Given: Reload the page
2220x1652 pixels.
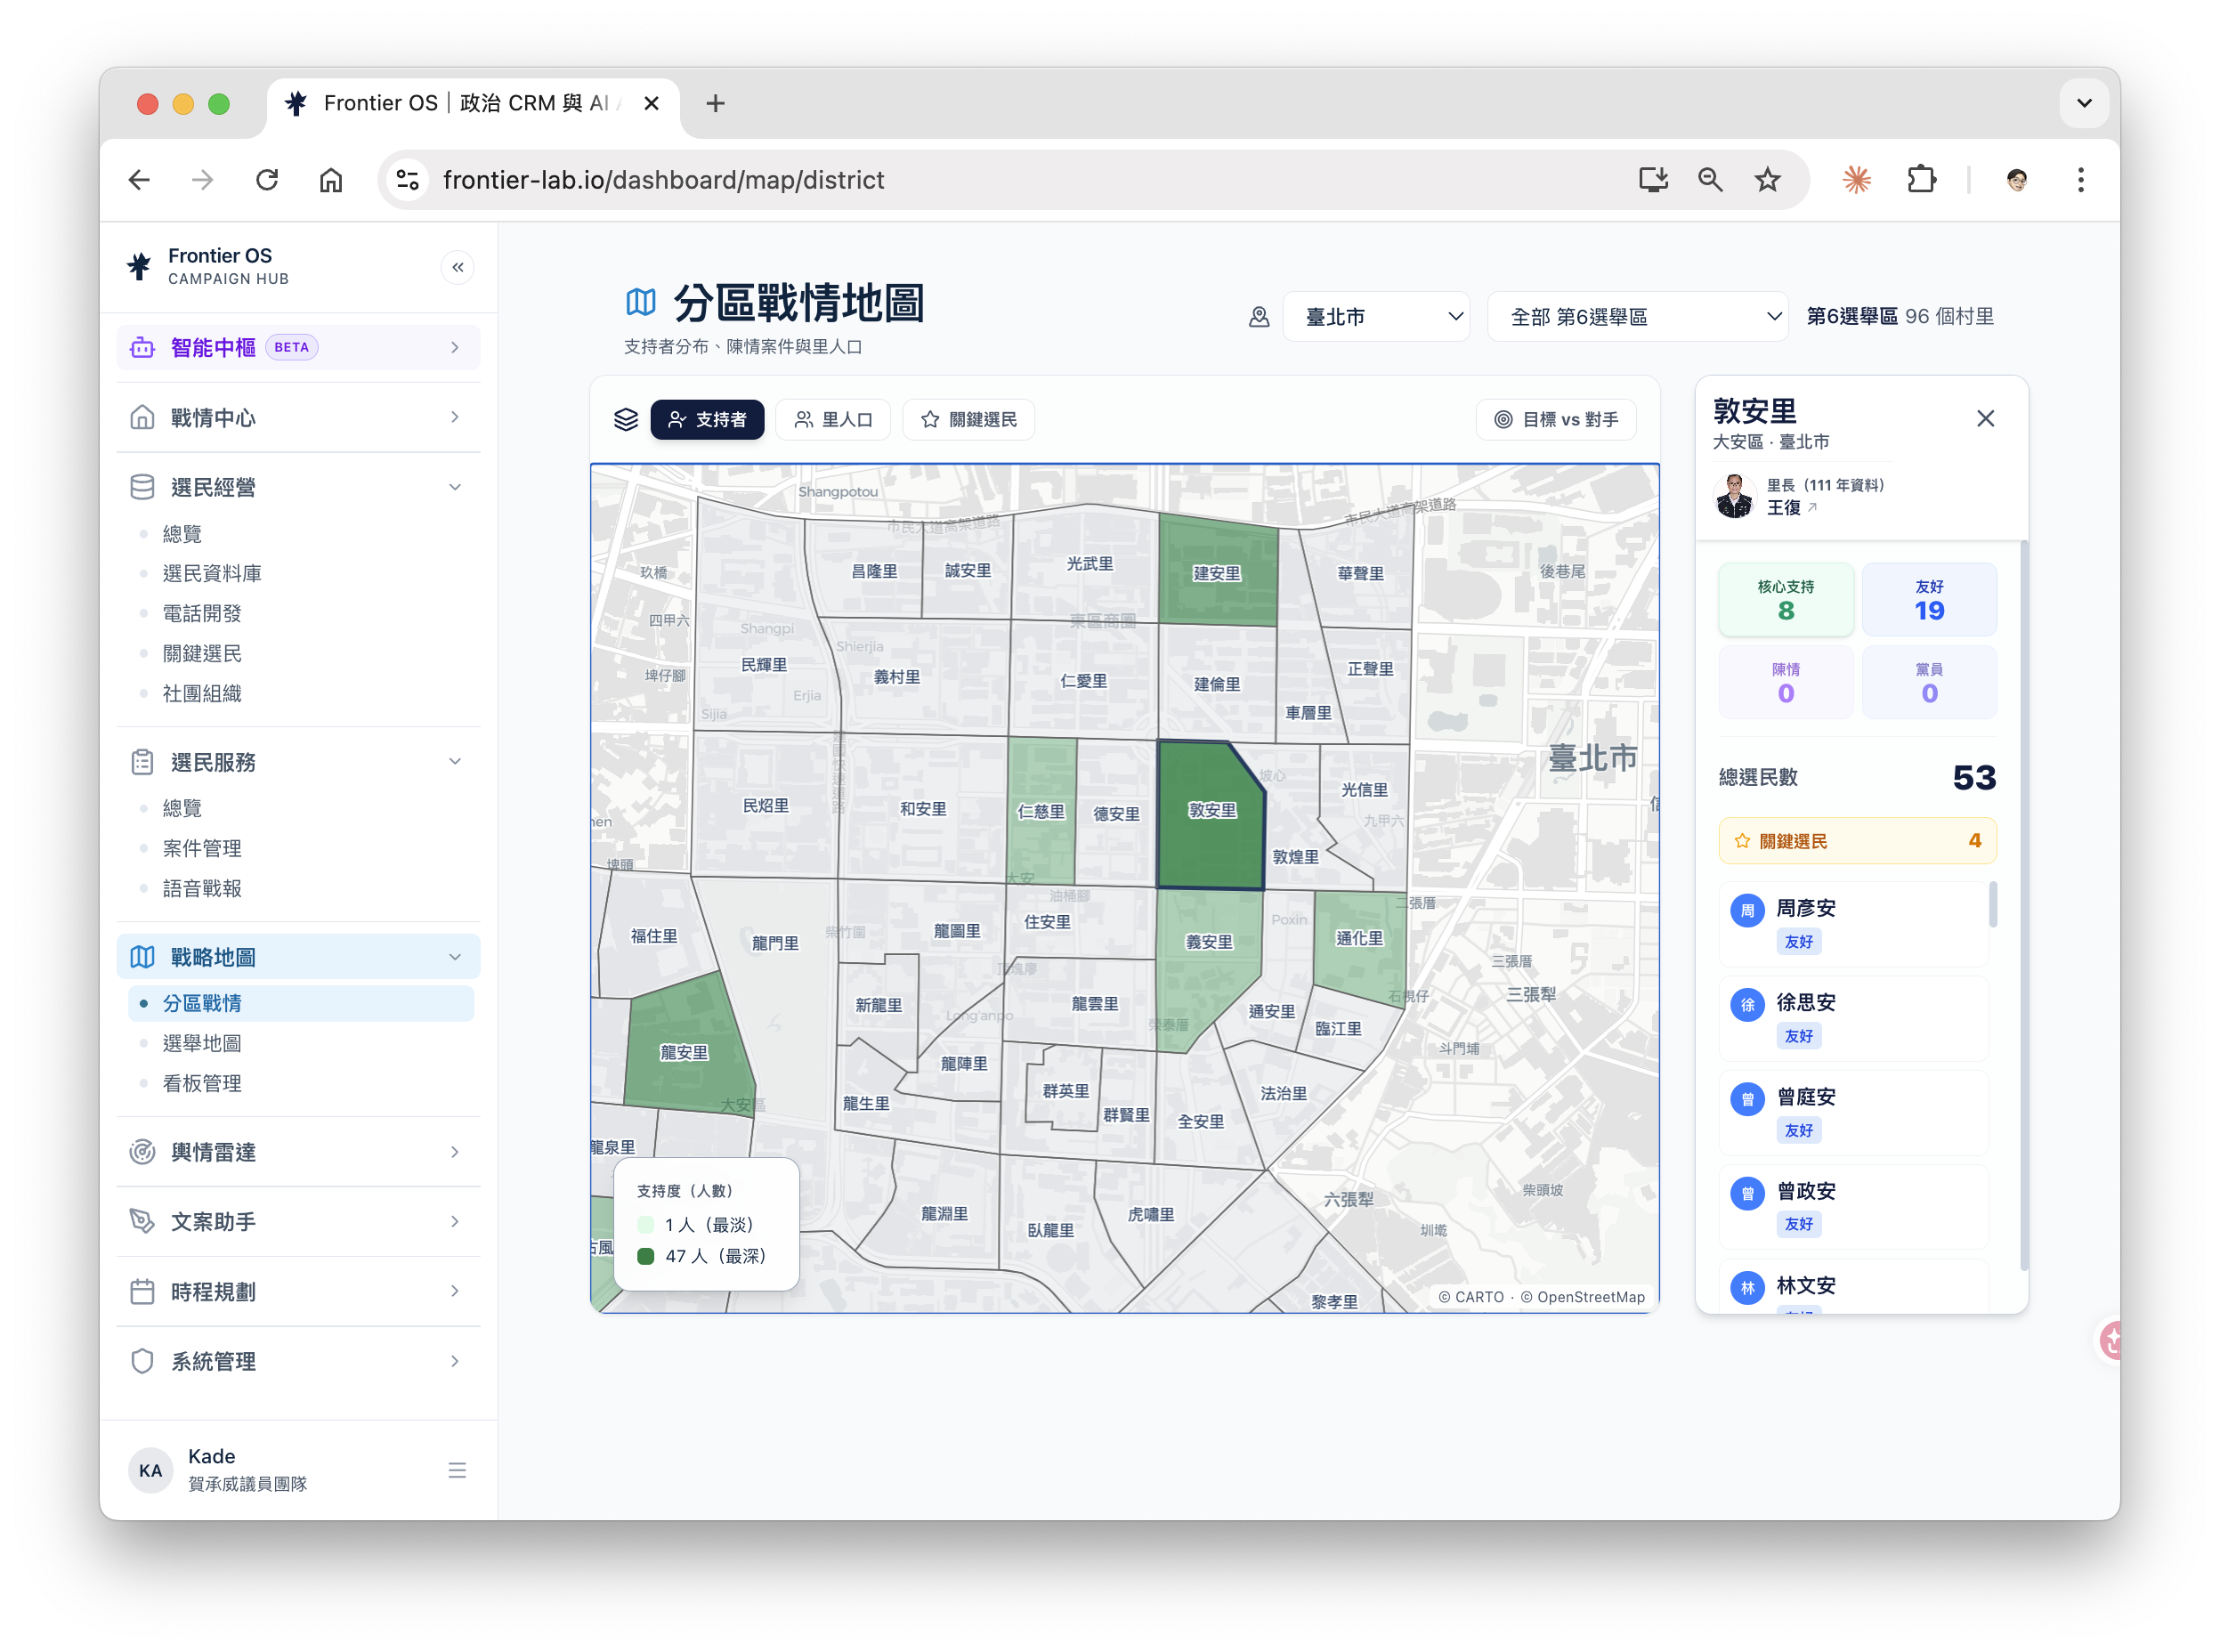Looking at the screenshot, I should pos(267,180).
